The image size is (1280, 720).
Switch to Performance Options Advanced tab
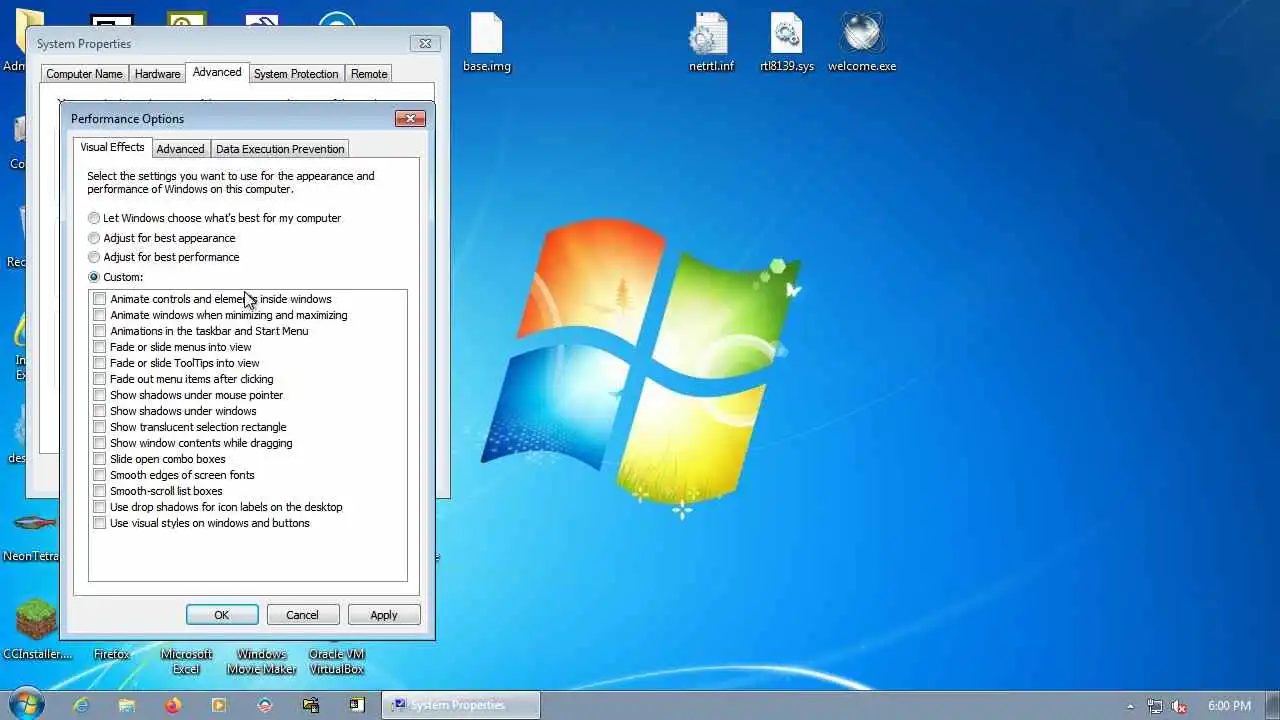click(180, 149)
